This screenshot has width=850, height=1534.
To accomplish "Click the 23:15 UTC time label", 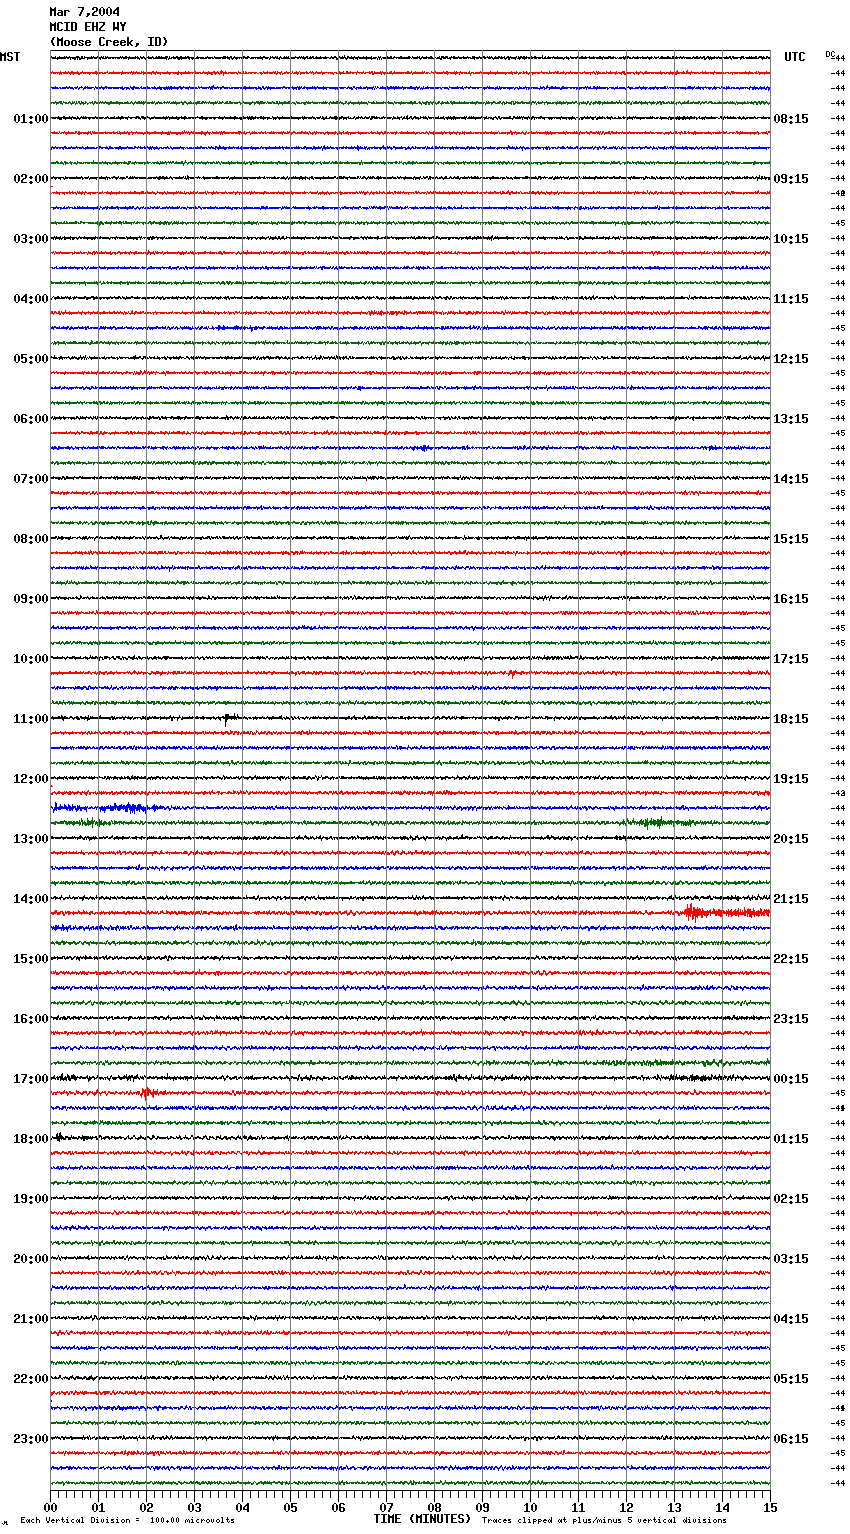I will [x=791, y=1019].
